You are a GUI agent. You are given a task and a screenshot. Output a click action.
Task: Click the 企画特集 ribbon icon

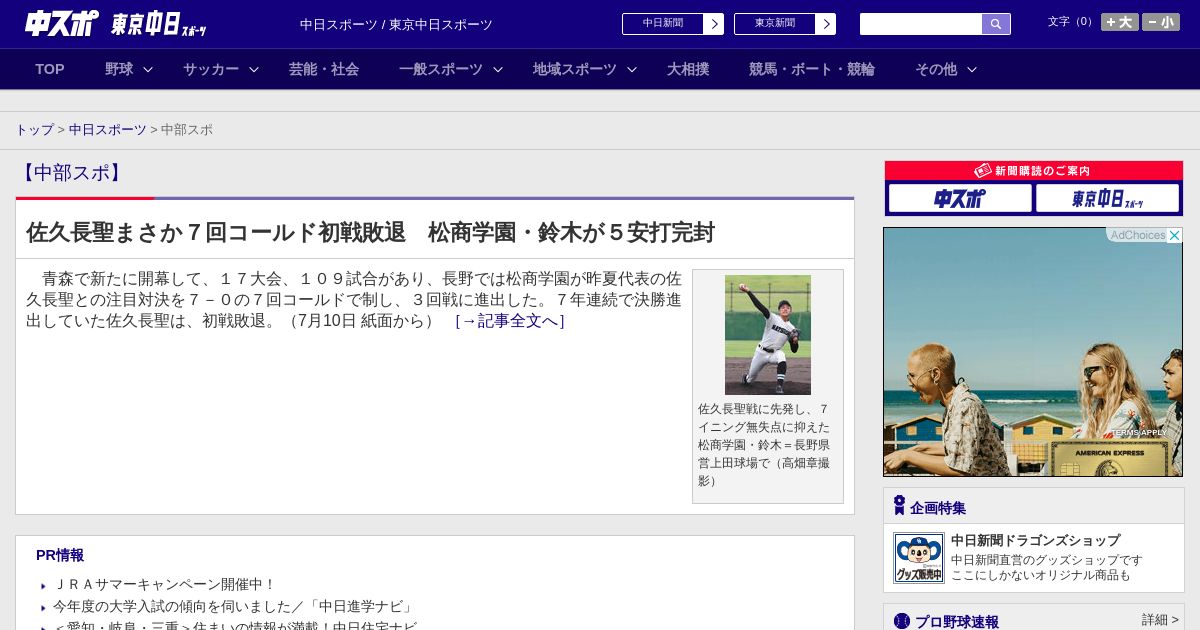[899, 506]
